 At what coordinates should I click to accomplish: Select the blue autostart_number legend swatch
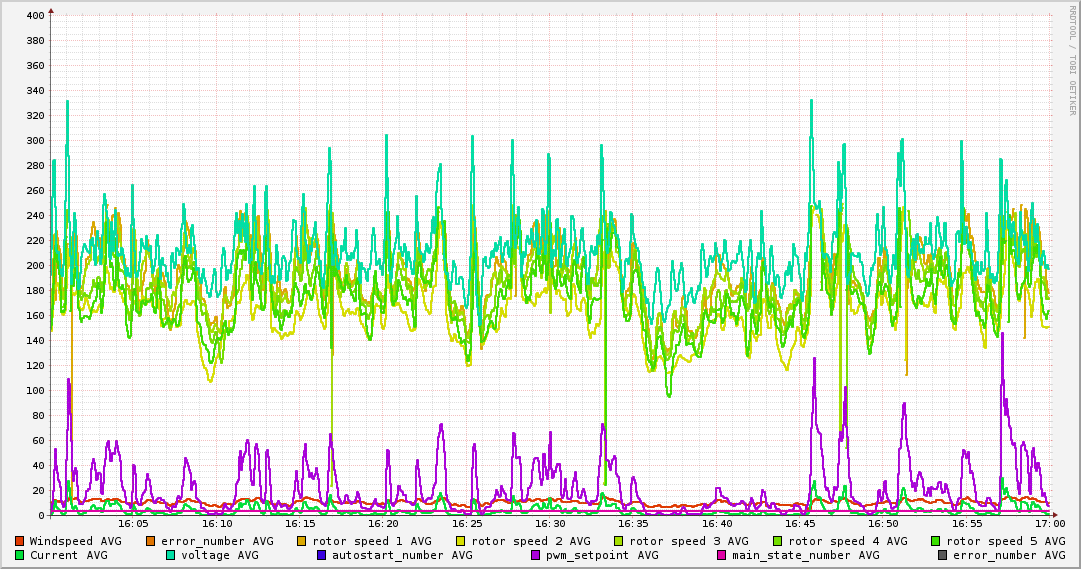(322, 555)
